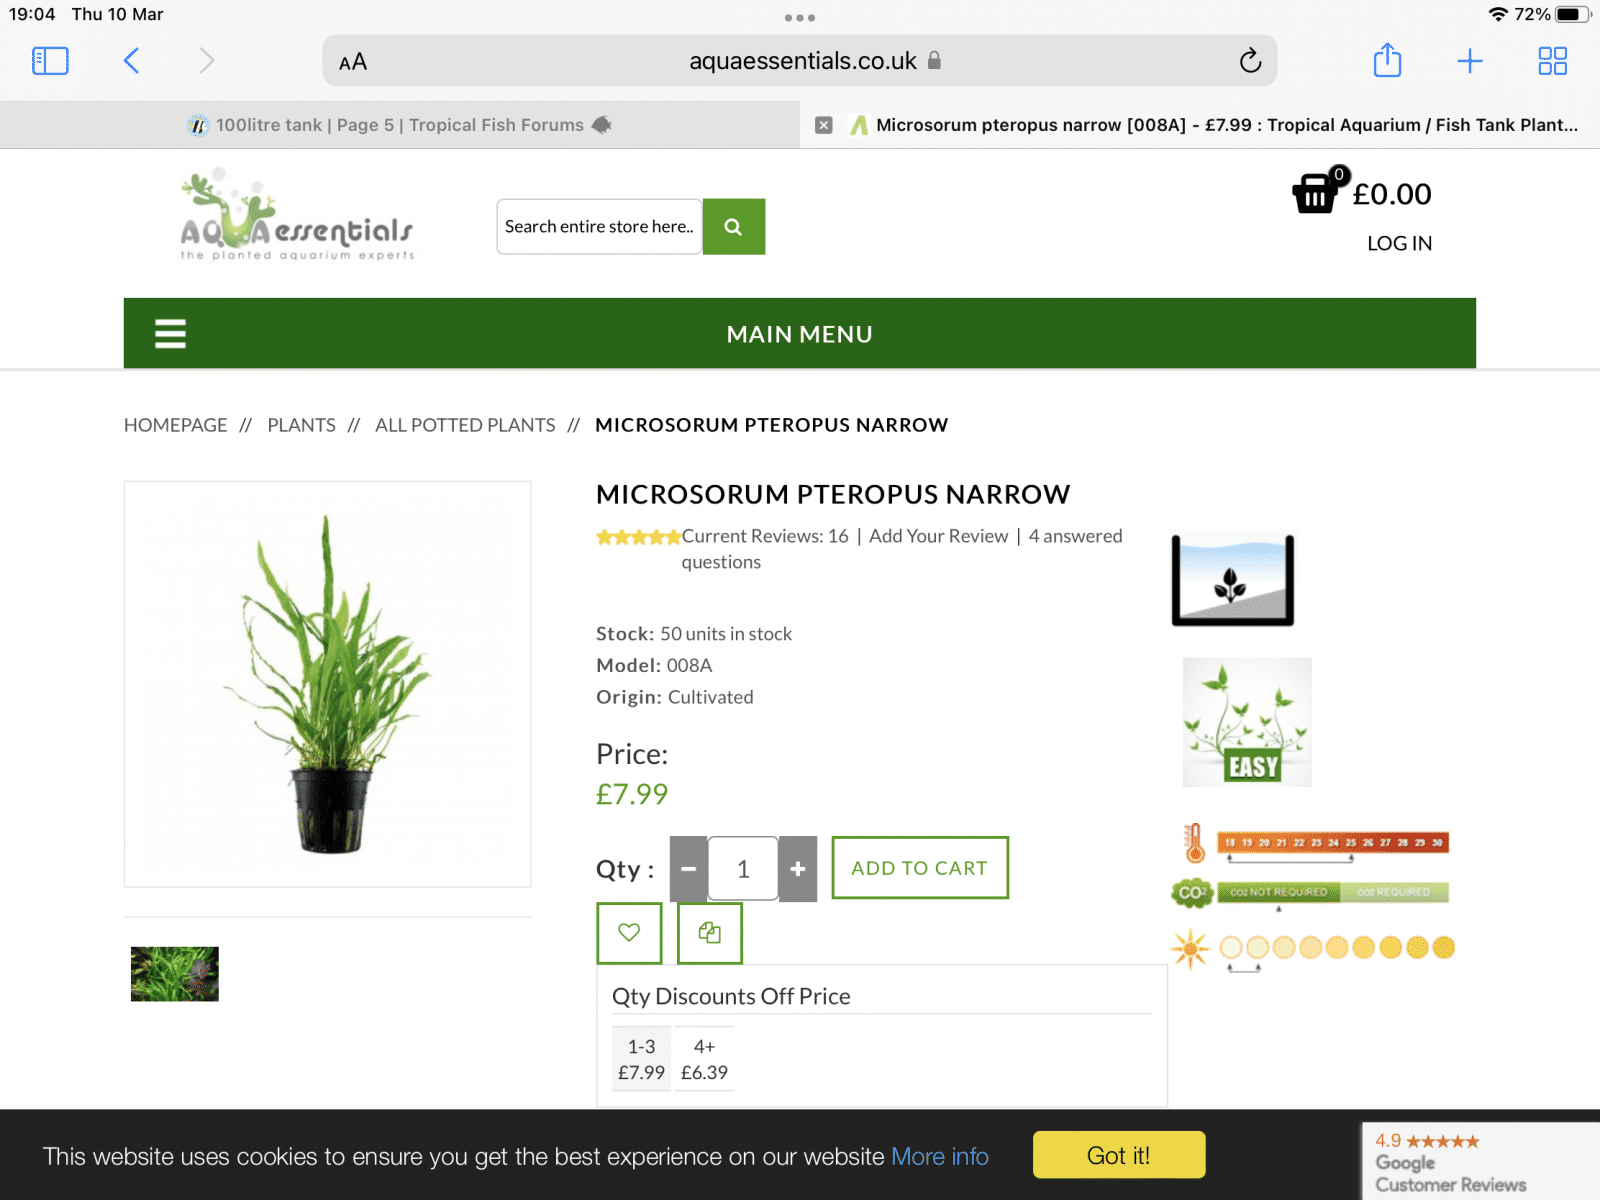This screenshot has height=1200, width=1600.
Task: Add product to compare list
Action: [x=709, y=933]
